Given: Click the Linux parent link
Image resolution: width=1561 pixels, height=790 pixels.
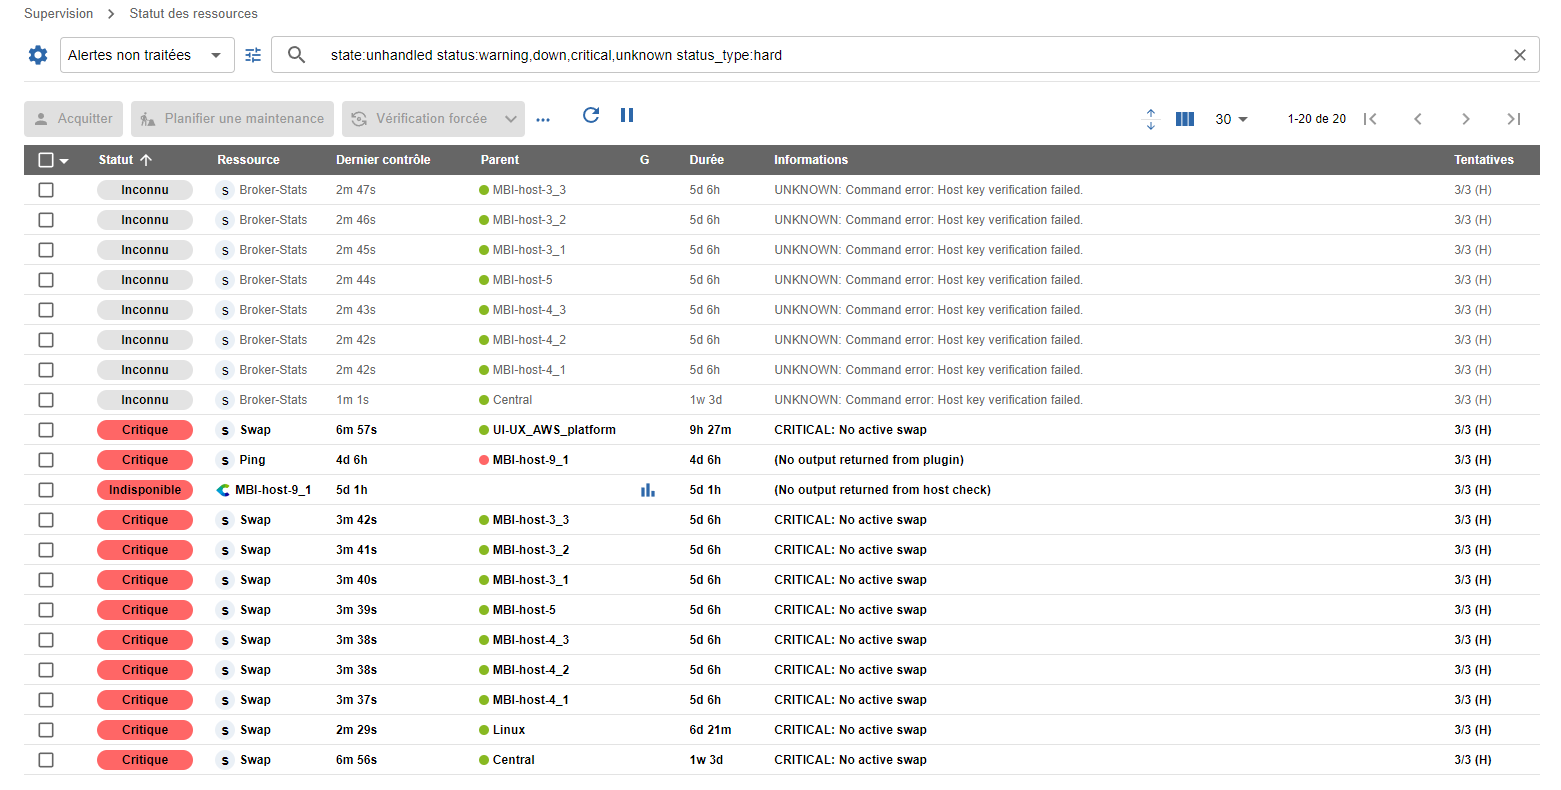Looking at the screenshot, I should [x=509, y=730].
